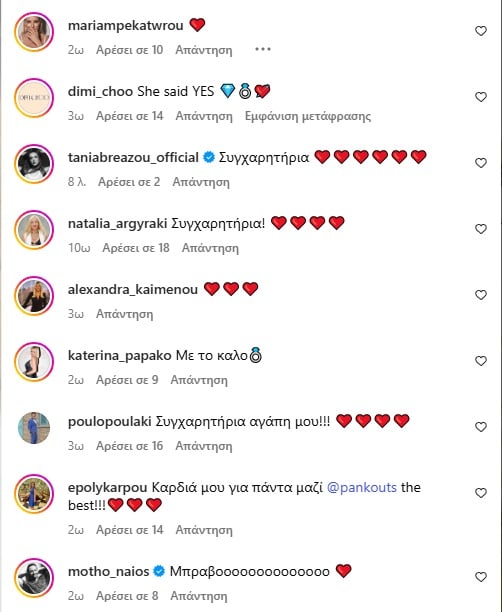Screen dimensions: 502x612
Task: Tap heart icon next to taniabreazou_official comment
Action: (x=481, y=163)
